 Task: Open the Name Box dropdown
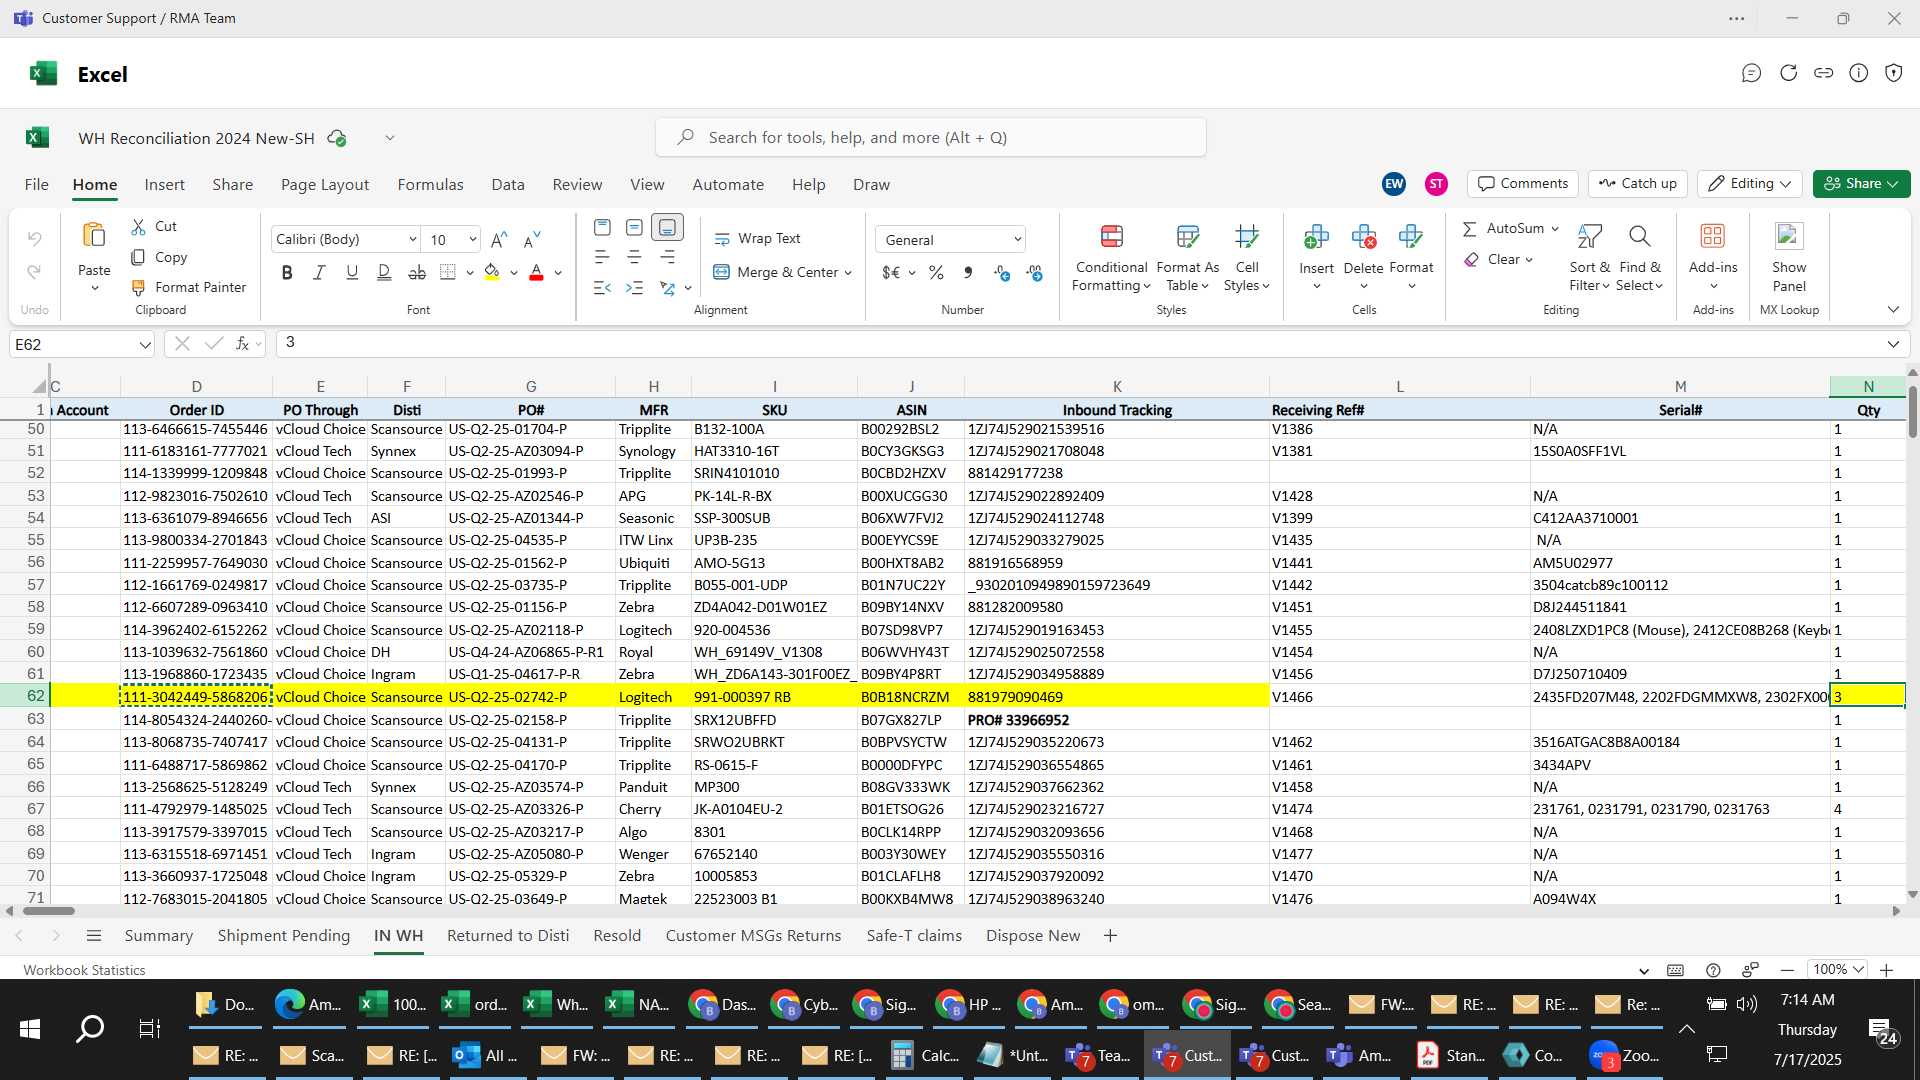tap(145, 344)
